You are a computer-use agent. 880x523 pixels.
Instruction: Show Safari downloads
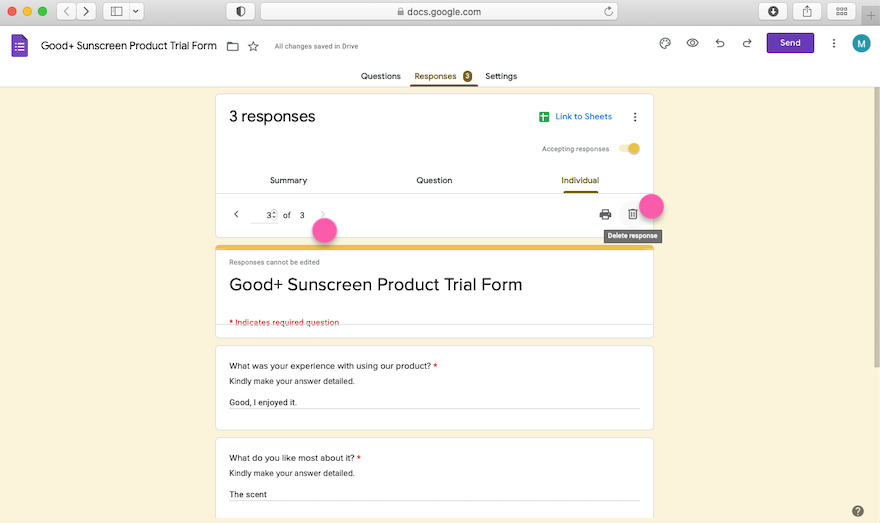point(773,11)
